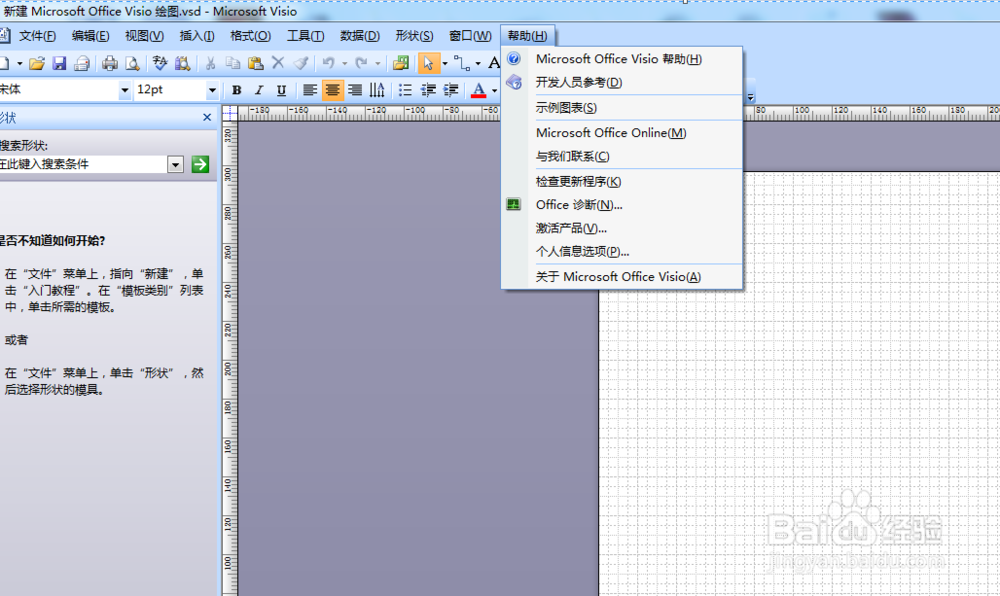Choose Office 诊断(N)... menu item
Image resolution: width=1000 pixels, height=596 pixels.
[x=622, y=205]
